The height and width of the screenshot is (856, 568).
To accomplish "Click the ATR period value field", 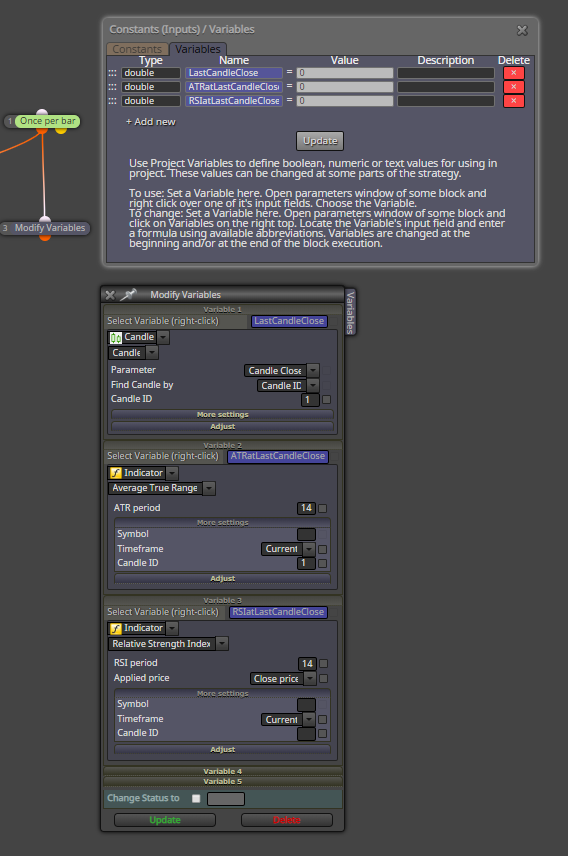I will pyautogui.click(x=306, y=508).
